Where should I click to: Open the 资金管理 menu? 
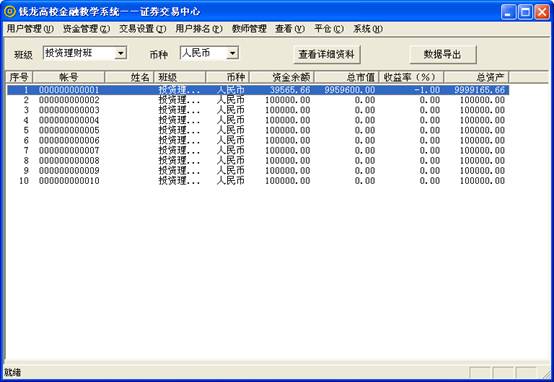(x=87, y=29)
